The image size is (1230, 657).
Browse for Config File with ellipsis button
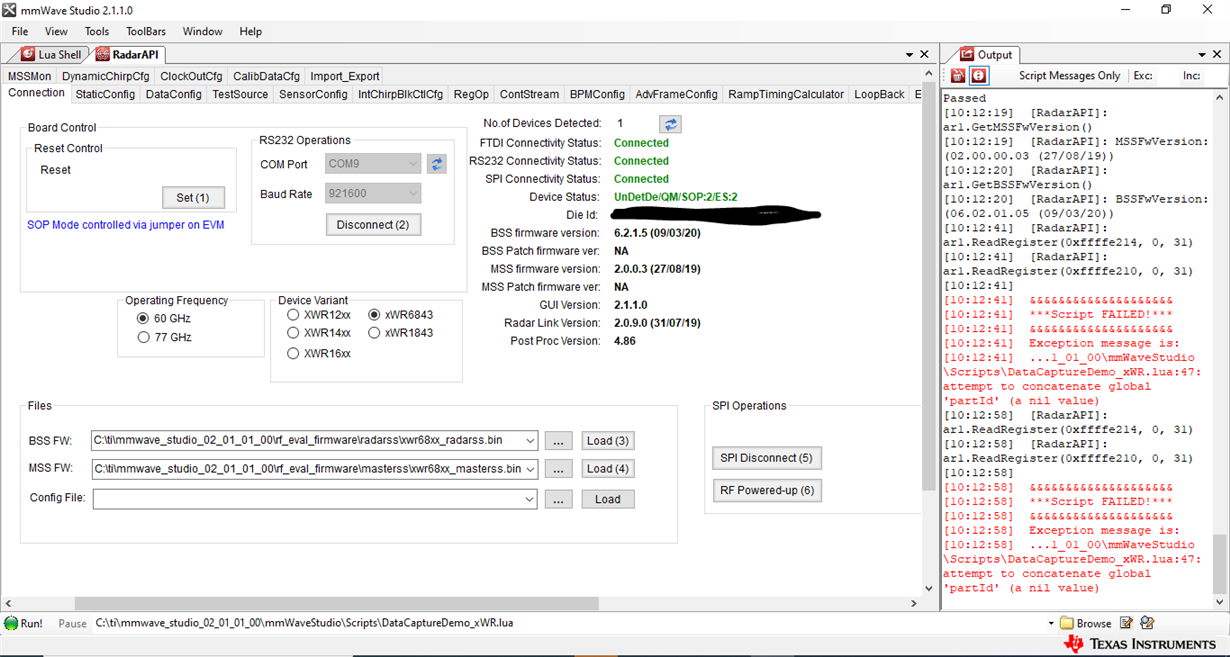(x=559, y=499)
